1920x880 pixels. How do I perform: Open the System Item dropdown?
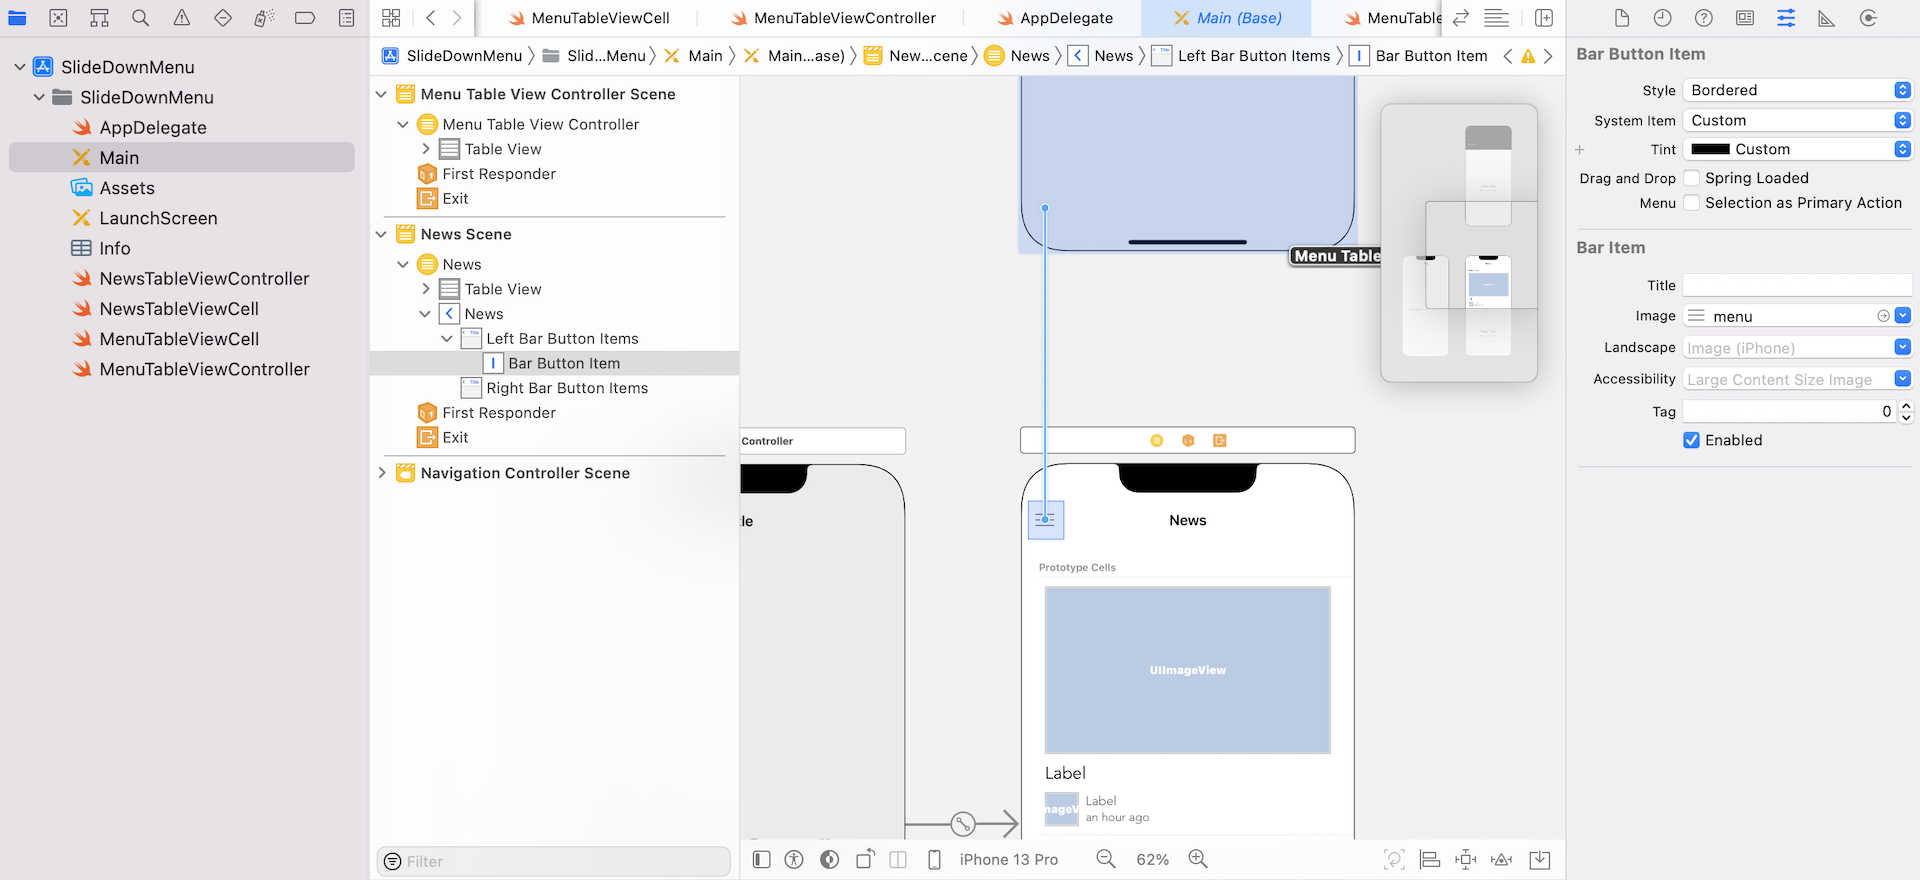[x=1797, y=120]
